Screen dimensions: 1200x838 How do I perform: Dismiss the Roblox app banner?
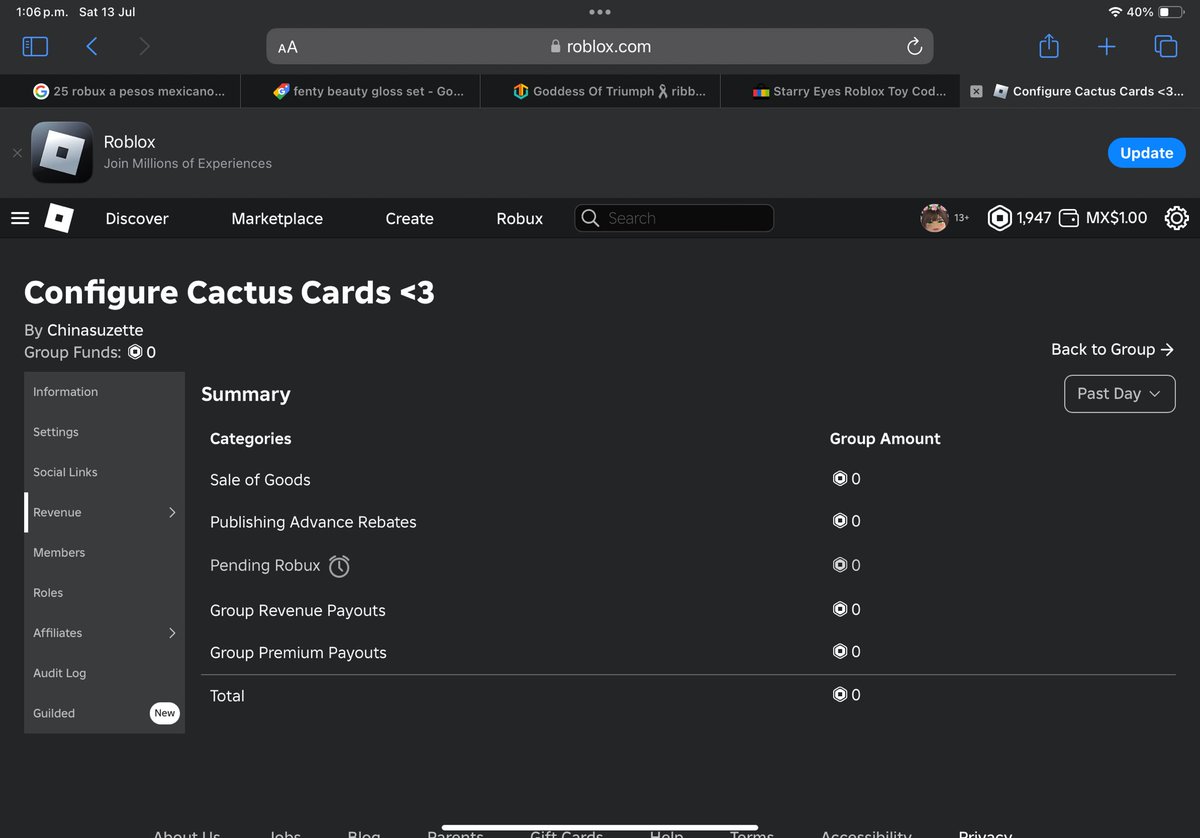pos(17,153)
